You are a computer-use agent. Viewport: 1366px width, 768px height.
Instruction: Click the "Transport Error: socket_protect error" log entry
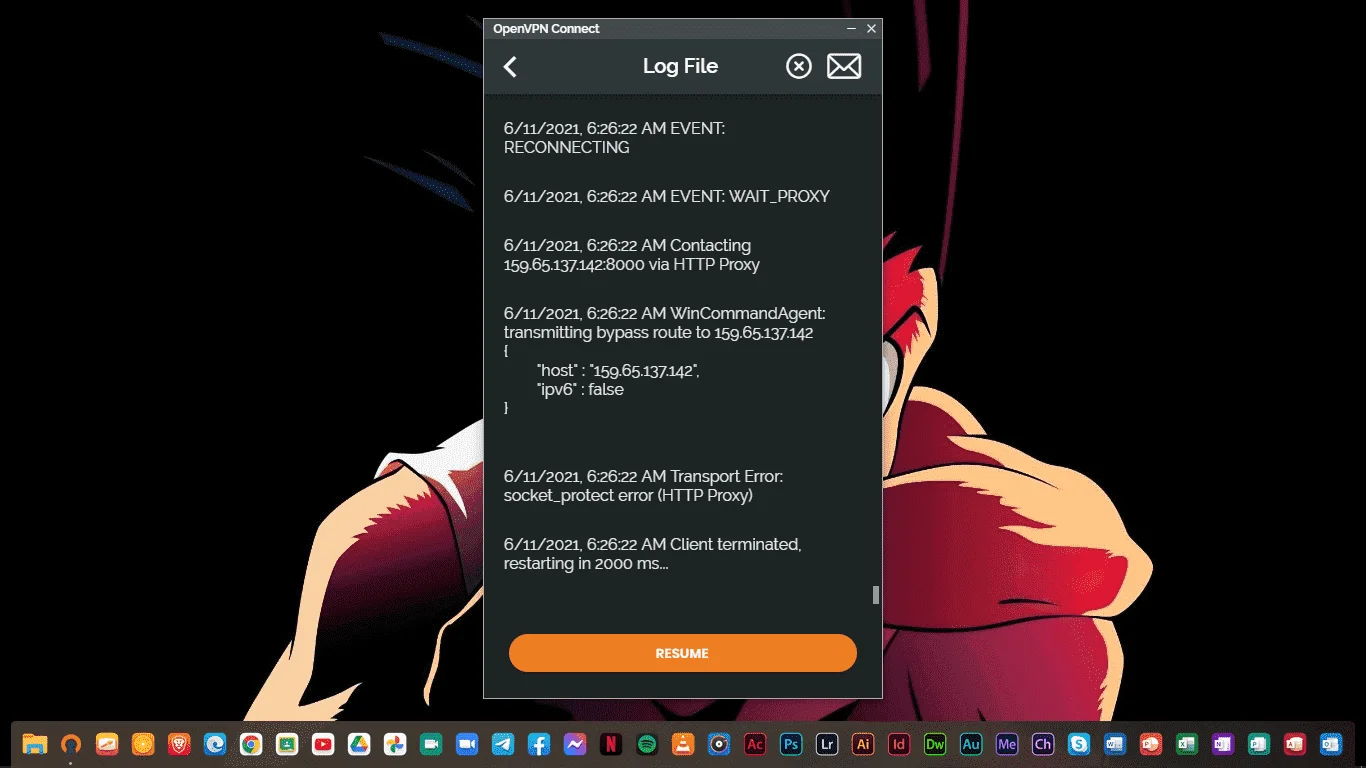click(643, 486)
